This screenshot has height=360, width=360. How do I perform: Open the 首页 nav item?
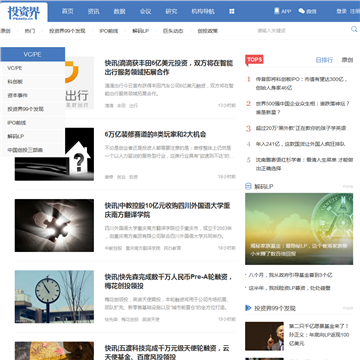[x=68, y=11]
